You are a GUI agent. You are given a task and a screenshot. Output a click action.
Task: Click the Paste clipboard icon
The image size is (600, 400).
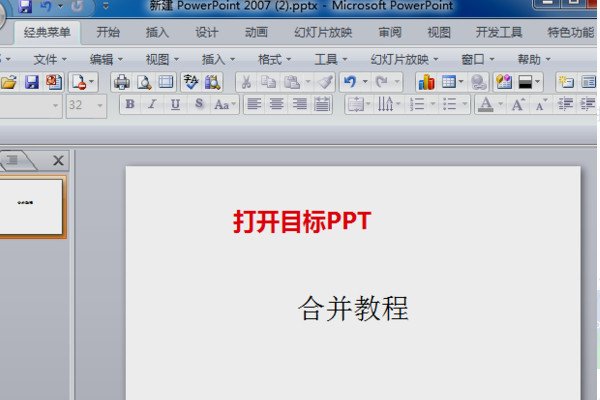[x=292, y=82]
